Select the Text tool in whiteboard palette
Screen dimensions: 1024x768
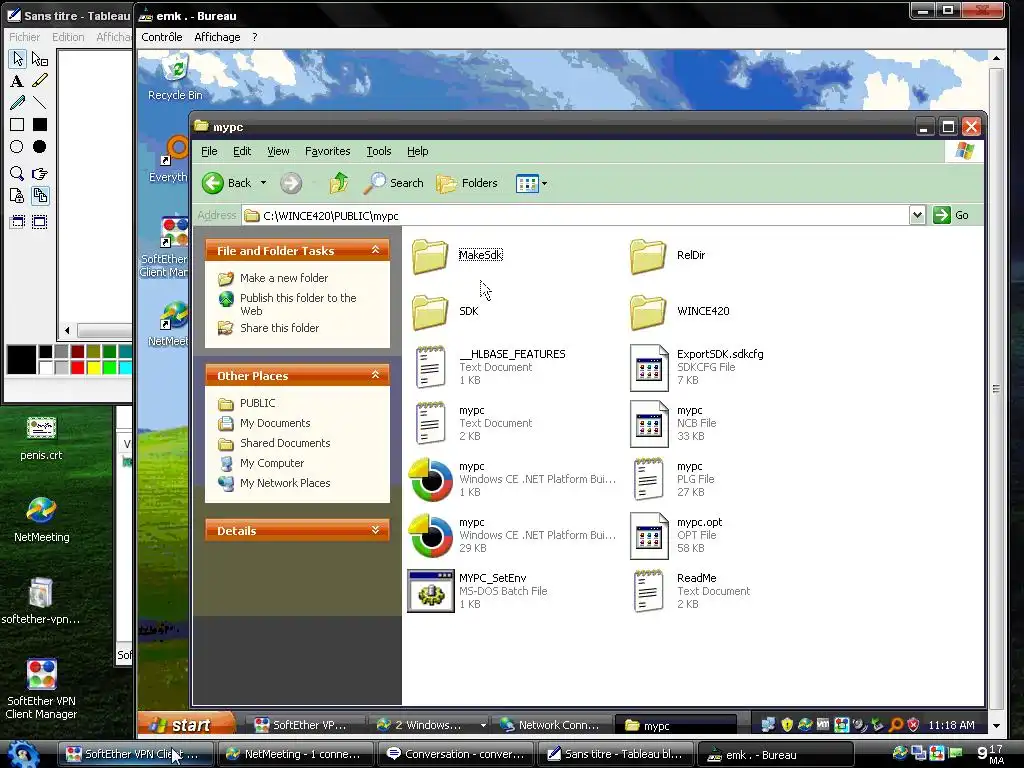[x=18, y=81]
